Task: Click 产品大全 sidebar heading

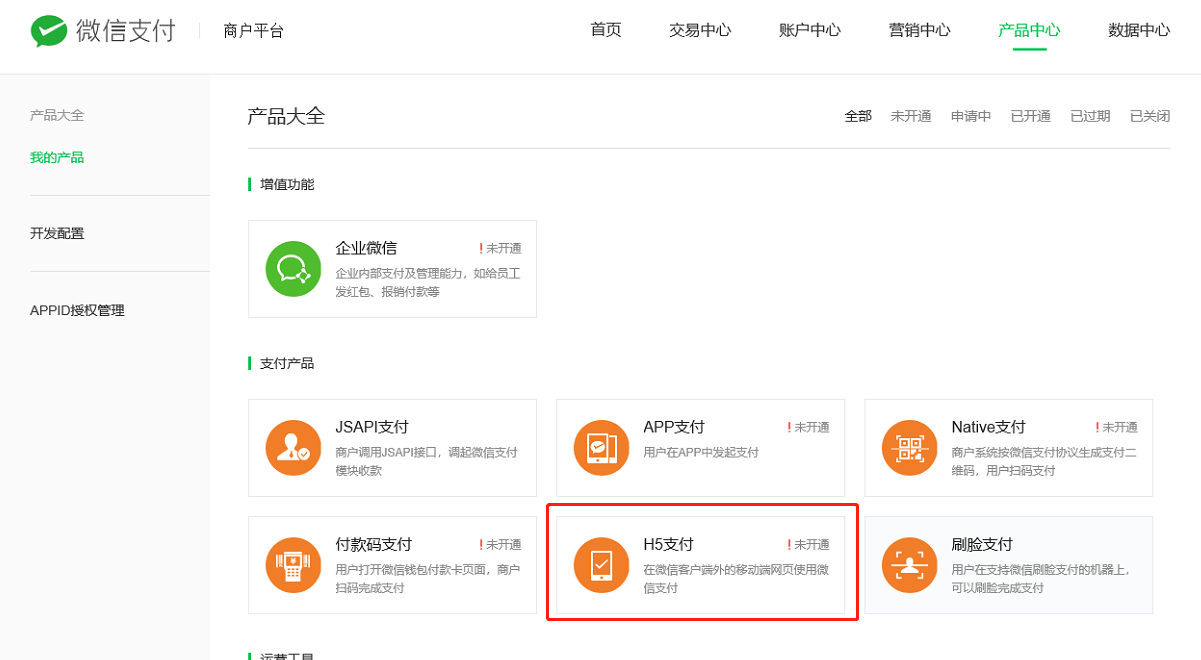Action: (x=57, y=115)
